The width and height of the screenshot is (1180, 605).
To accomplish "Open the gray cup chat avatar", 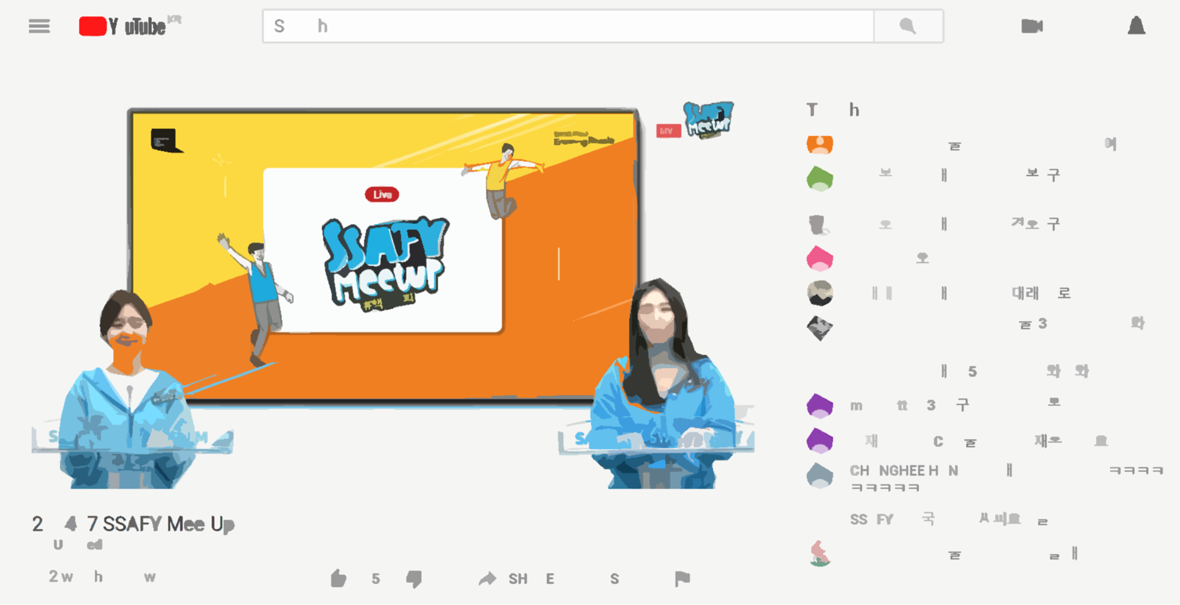I will [x=819, y=224].
